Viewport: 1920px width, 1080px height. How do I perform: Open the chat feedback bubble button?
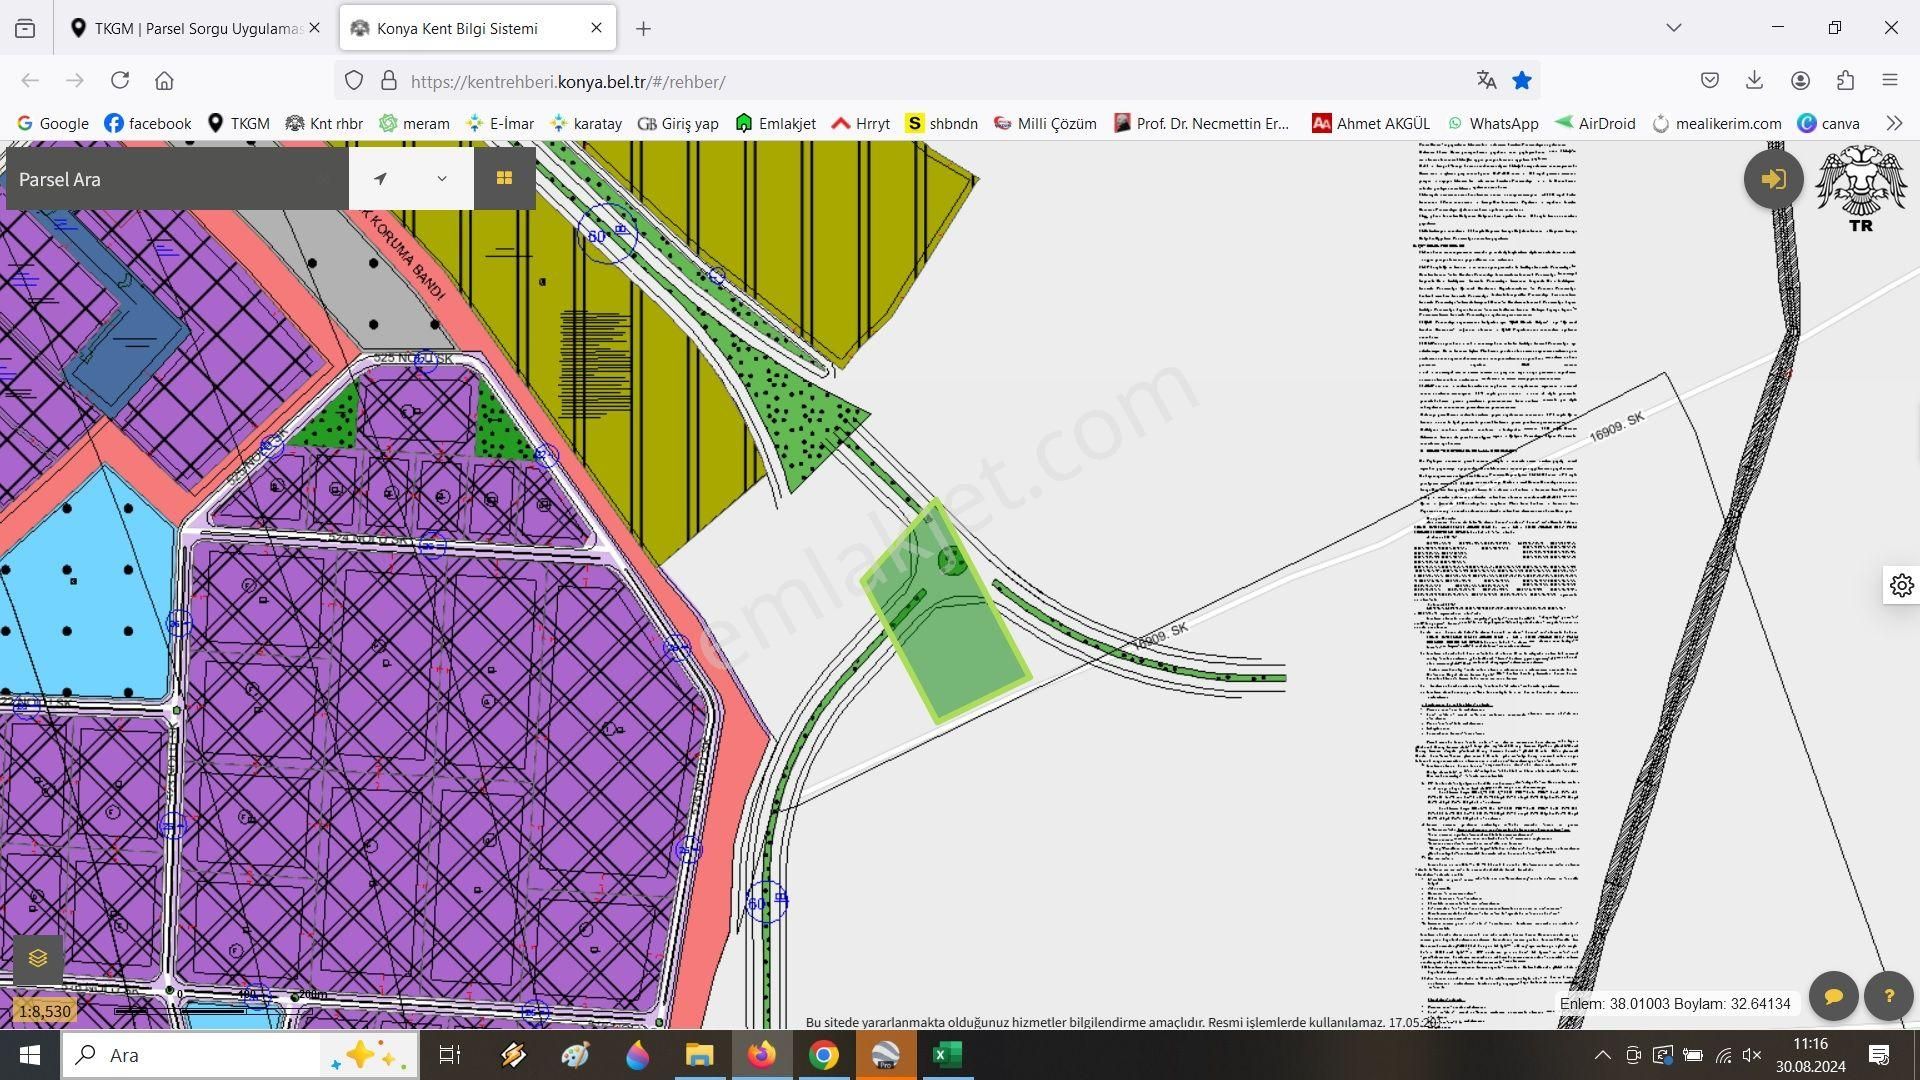click(1833, 996)
